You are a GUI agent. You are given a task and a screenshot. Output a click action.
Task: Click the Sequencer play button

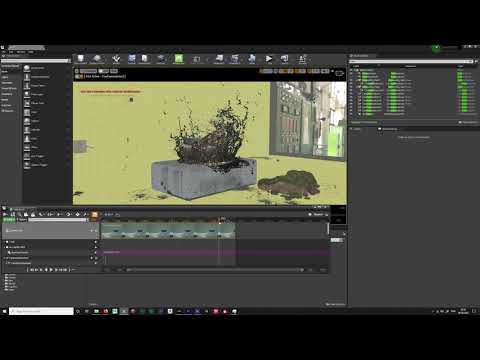click(51, 270)
